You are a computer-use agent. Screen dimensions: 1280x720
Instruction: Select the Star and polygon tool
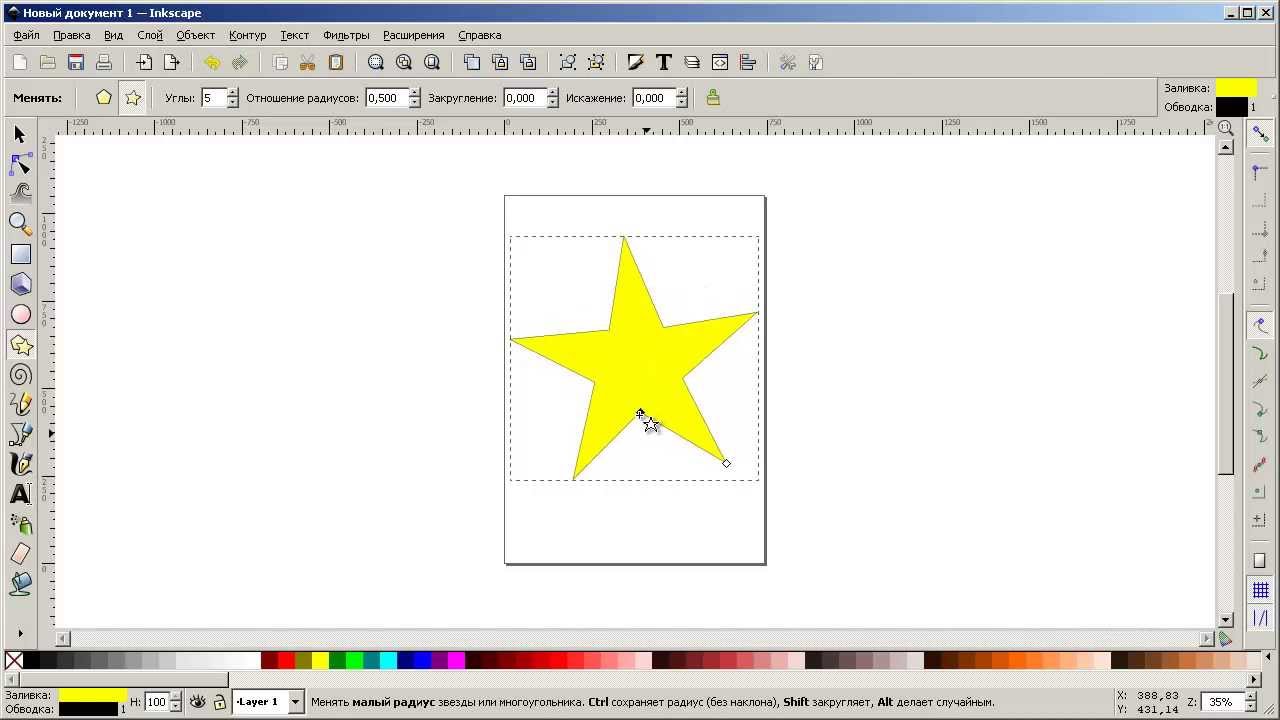[20, 345]
